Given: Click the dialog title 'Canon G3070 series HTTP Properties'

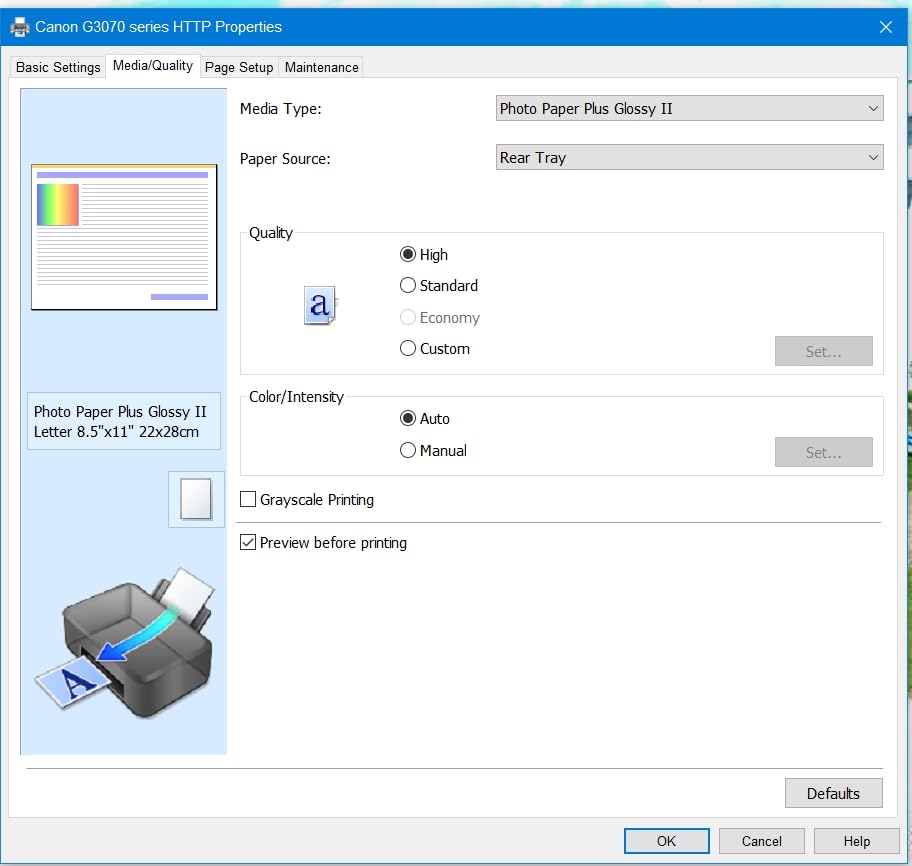Looking at the screenshot, I should [158, 27].
